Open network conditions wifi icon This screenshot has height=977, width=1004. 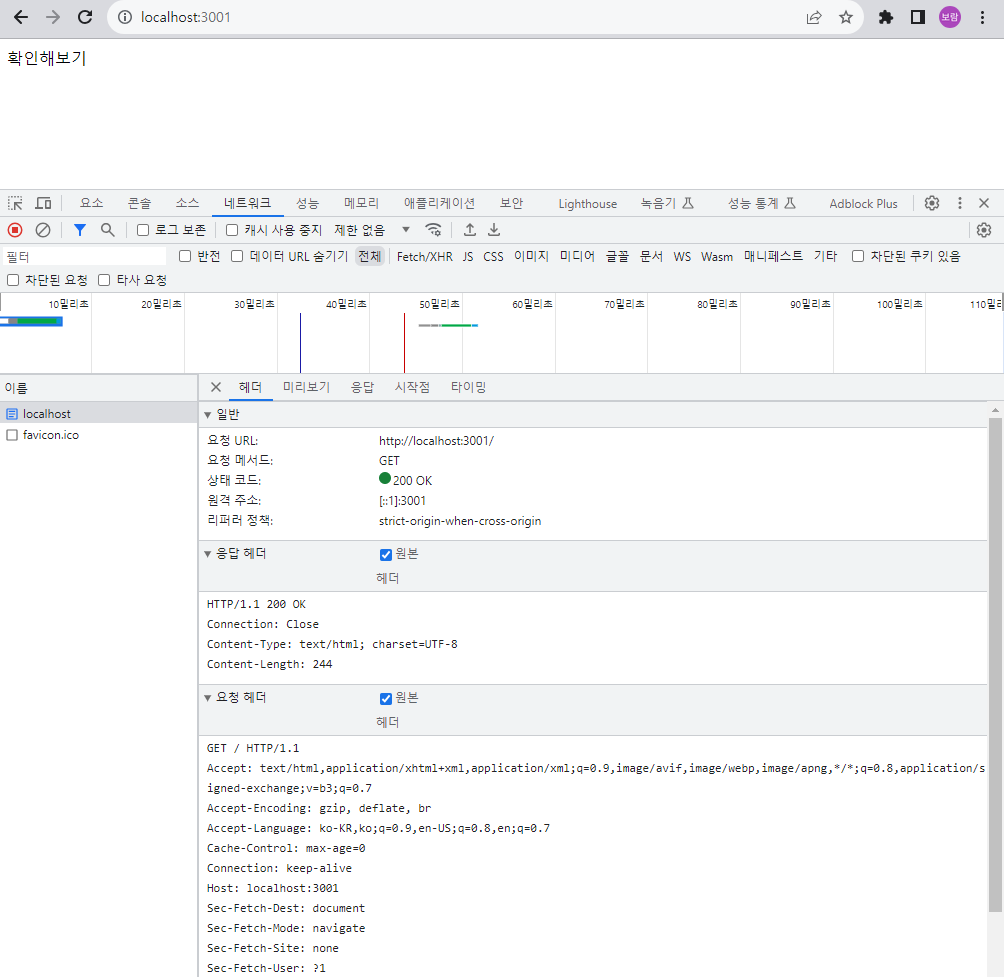click(433, 230)
